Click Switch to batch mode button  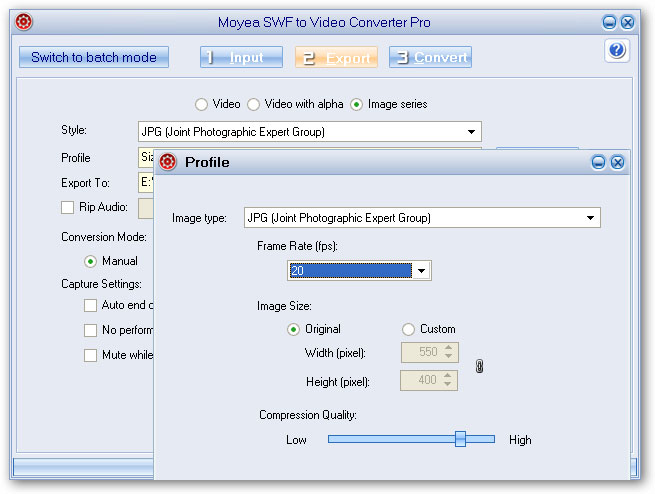[94, 57]
